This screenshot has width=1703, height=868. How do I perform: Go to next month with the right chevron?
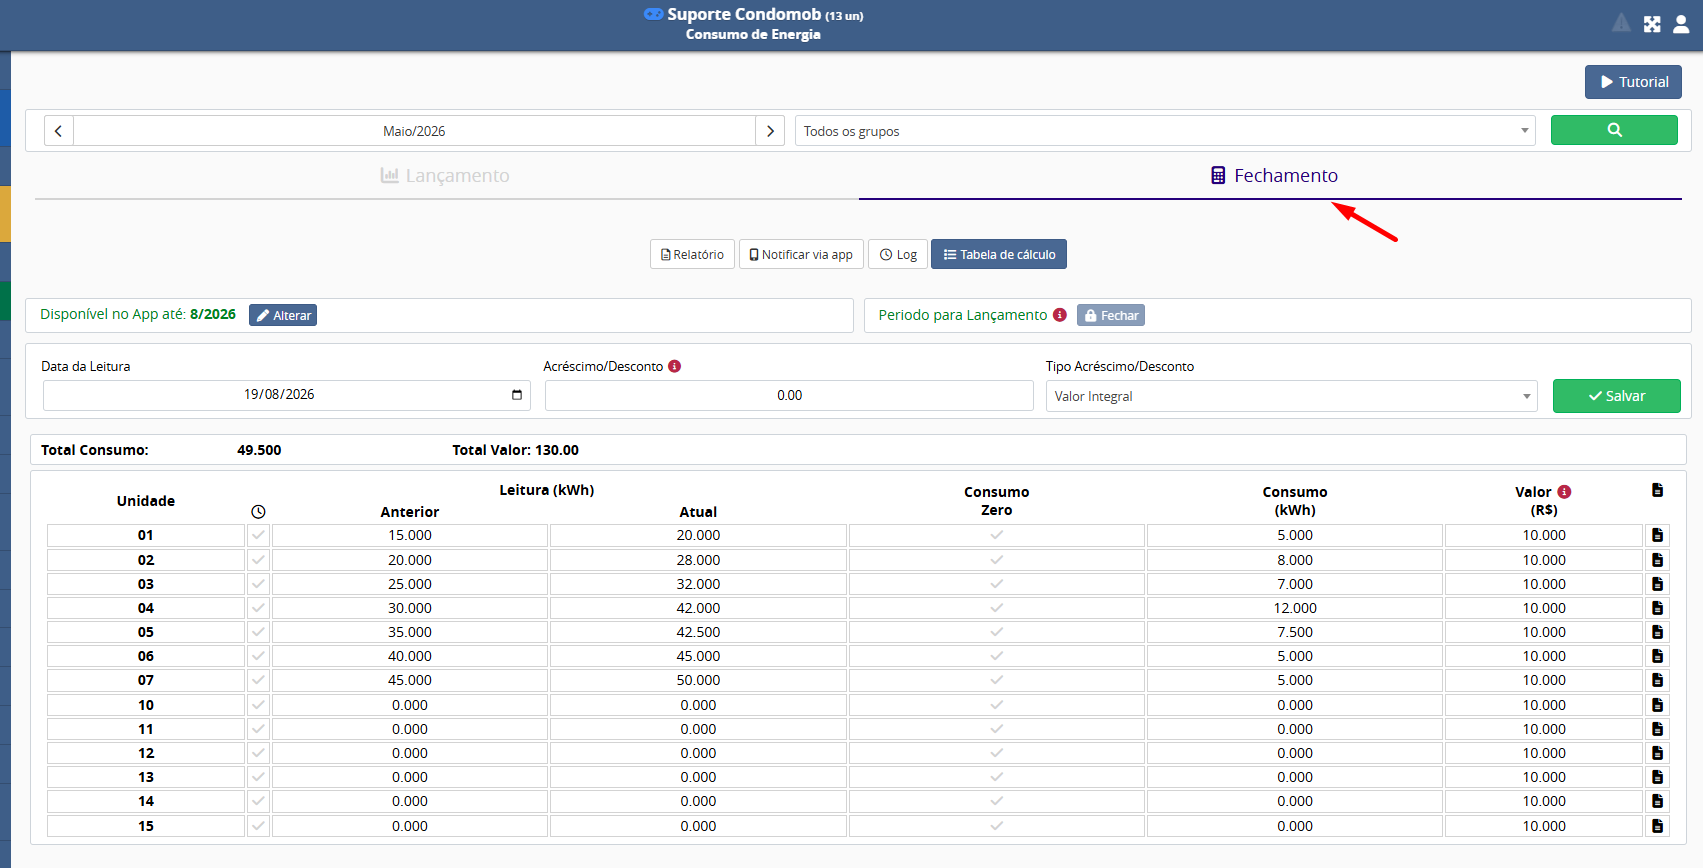[770, 131]
